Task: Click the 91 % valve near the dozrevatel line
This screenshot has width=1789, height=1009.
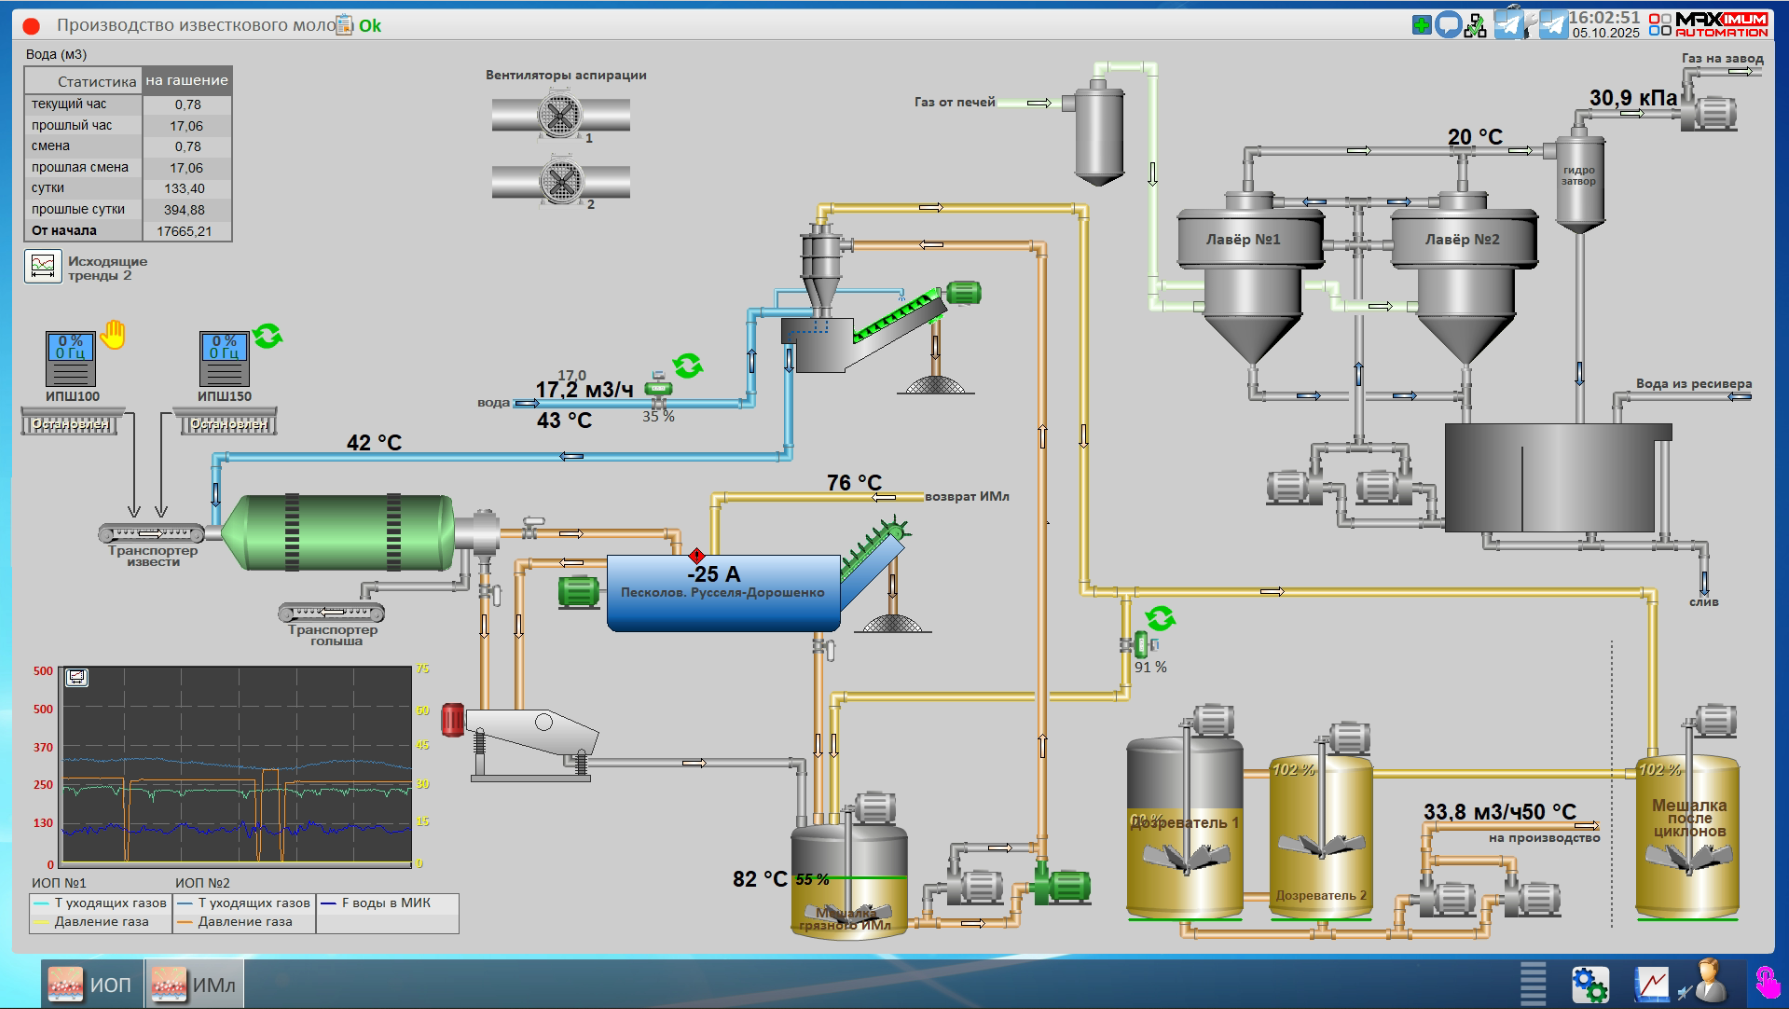Action: pos(1141,646)
